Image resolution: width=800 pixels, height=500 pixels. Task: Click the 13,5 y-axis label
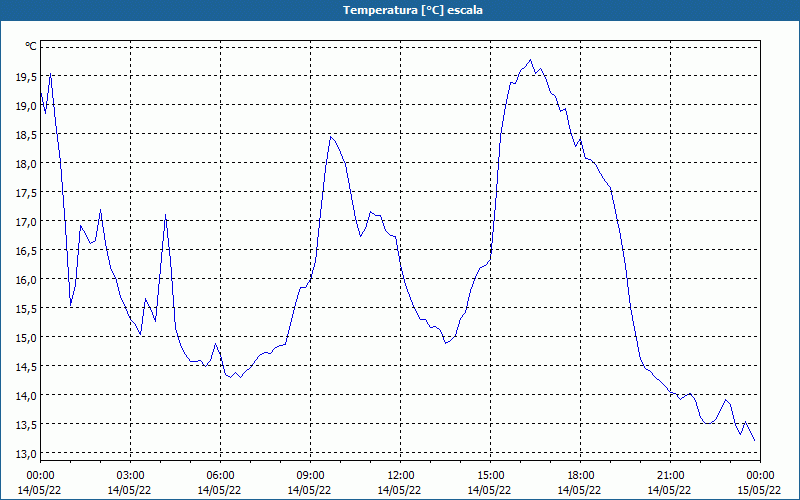click(x=27, y=424)
